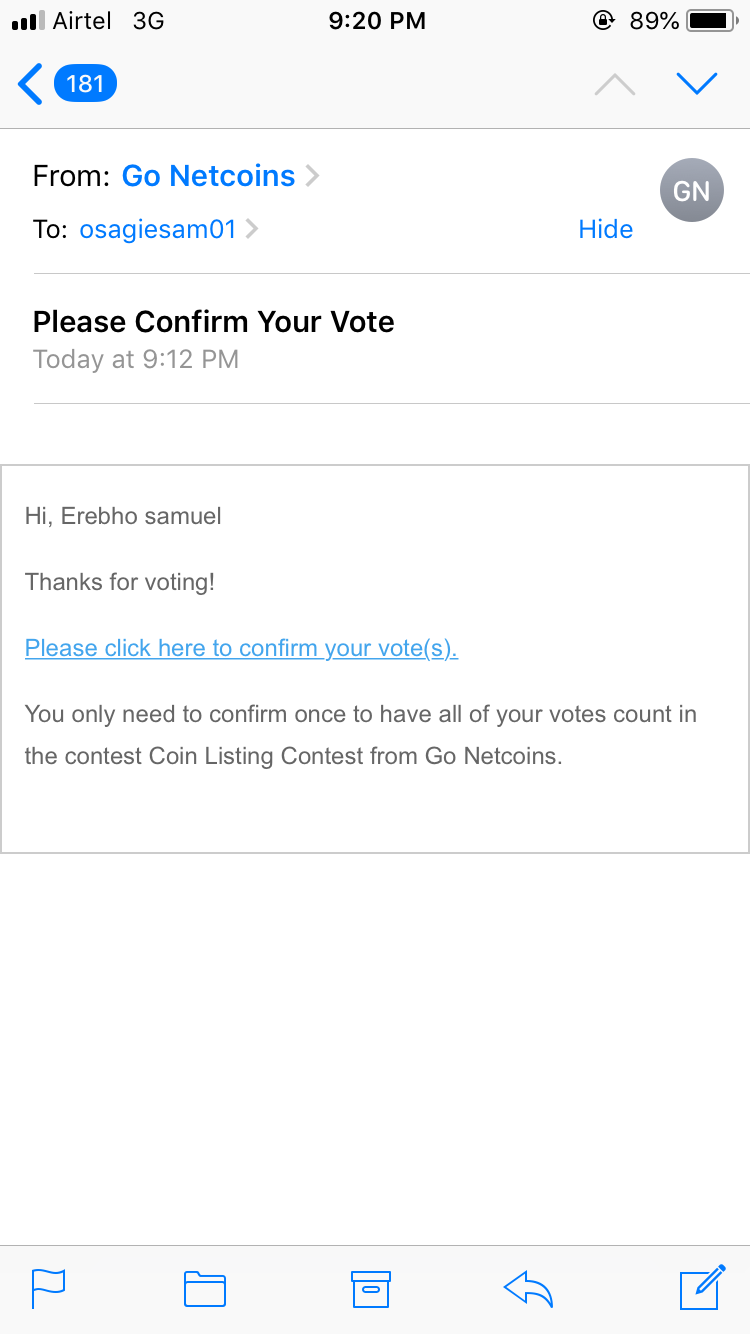
Task: Go back to the mailbox list
Action: click(x=31, y=84)
